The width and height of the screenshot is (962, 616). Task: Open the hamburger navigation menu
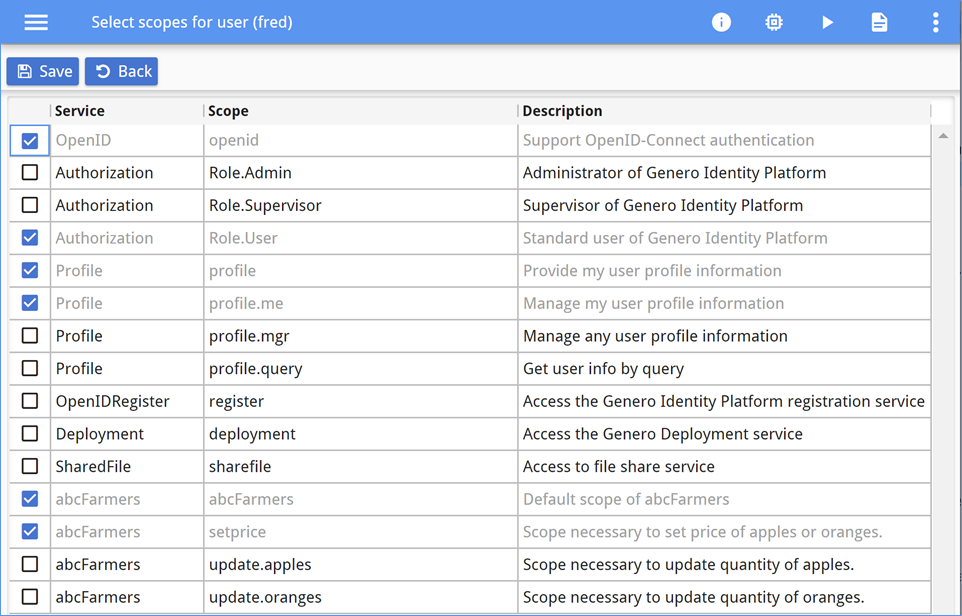[x=36, y=21]
